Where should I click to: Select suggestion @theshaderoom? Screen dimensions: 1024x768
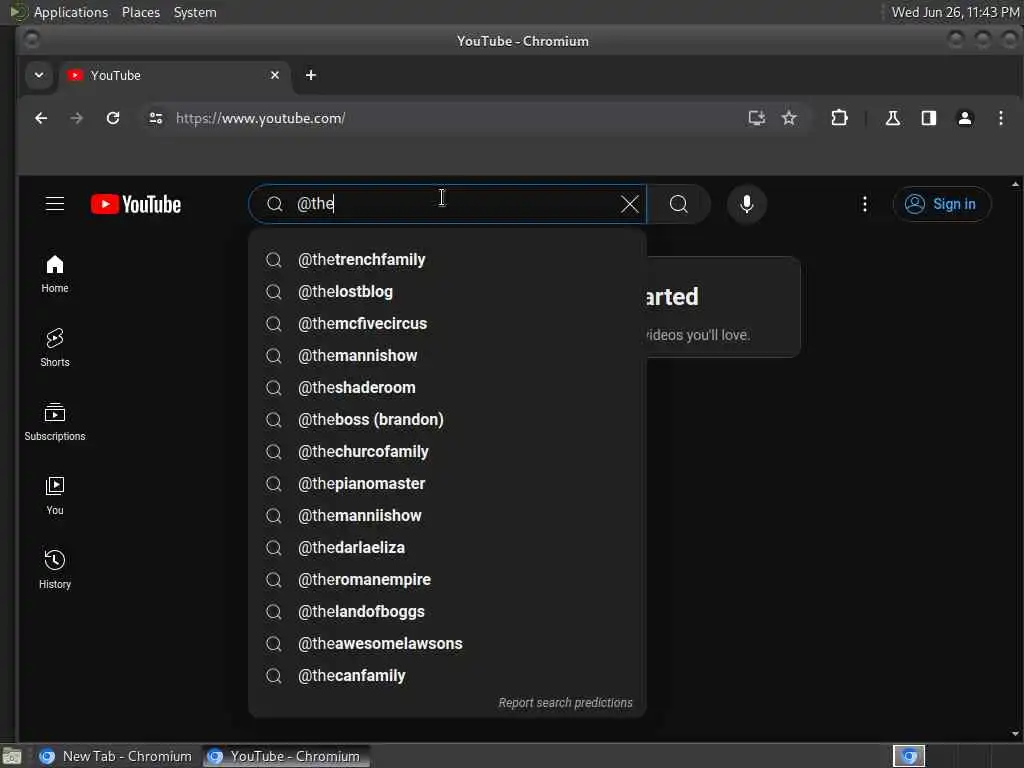pos(447,387)
